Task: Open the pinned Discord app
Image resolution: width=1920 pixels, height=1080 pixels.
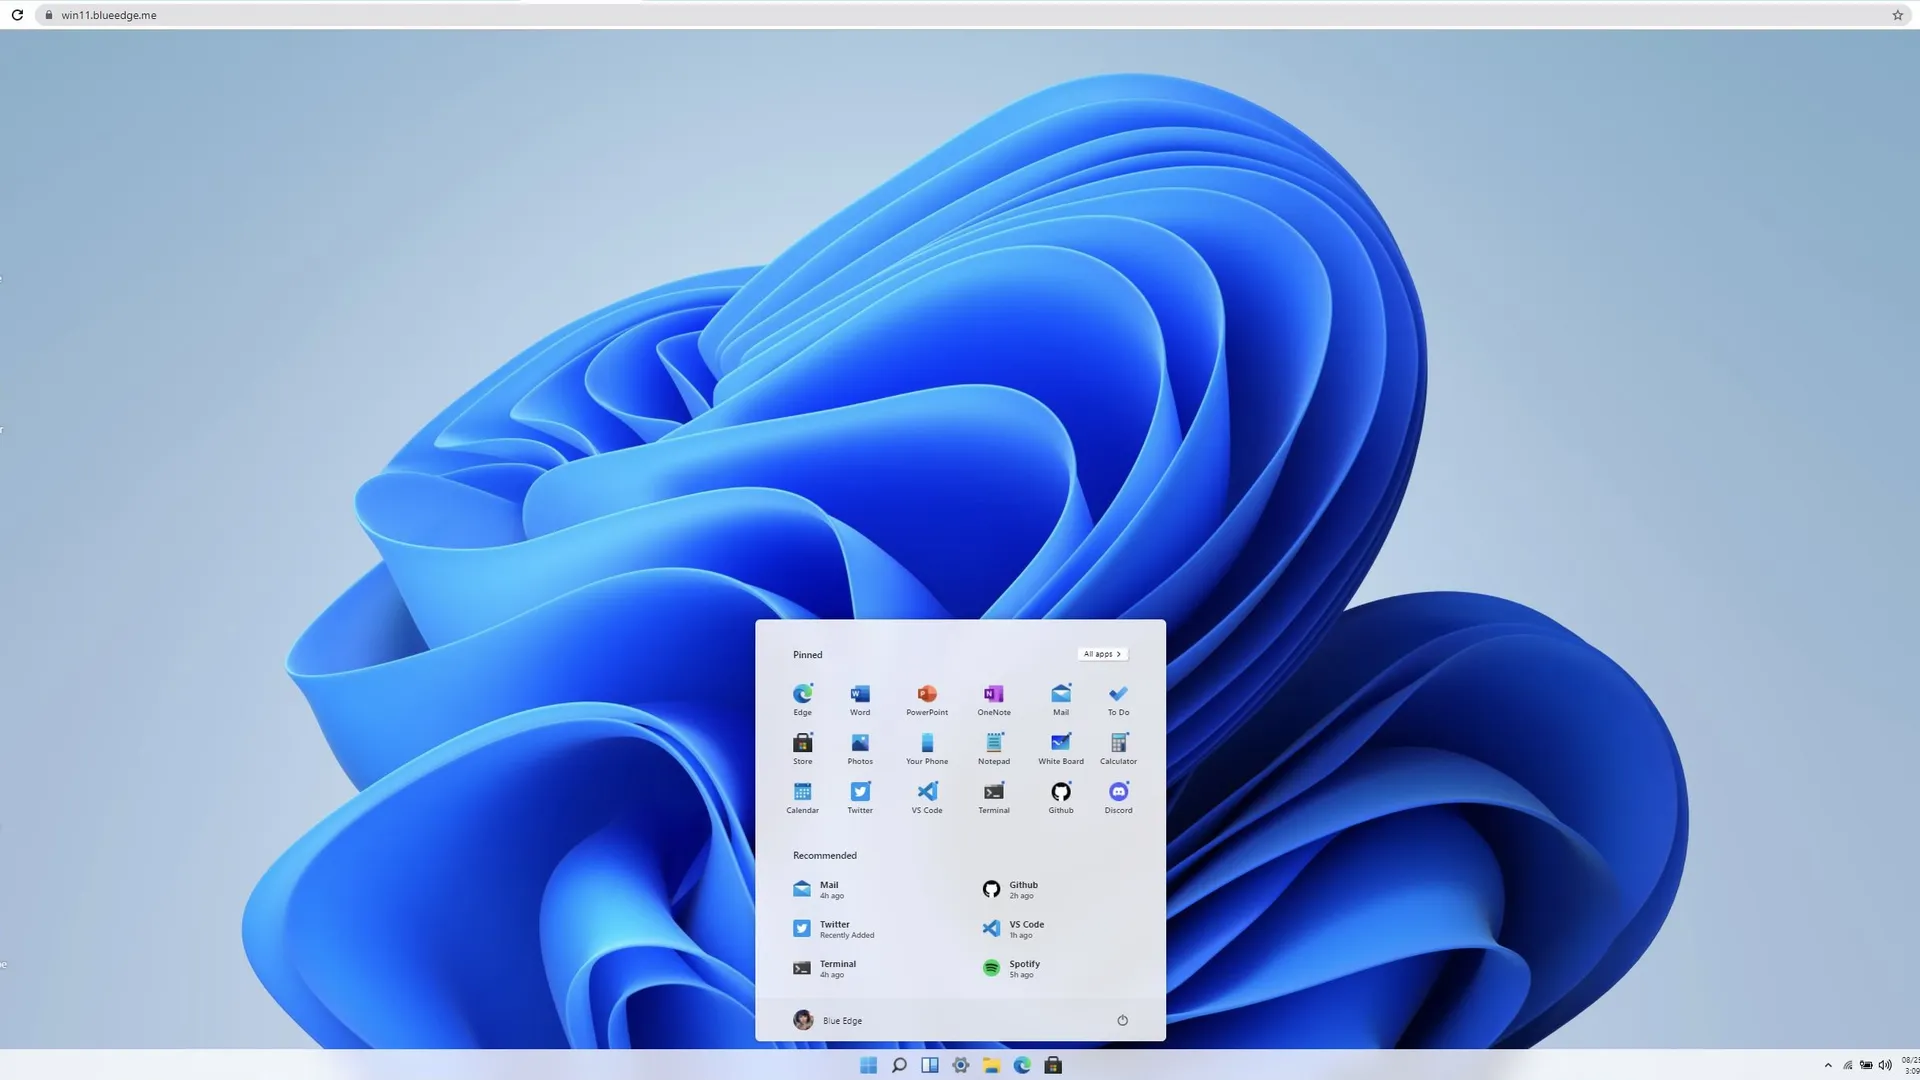Action: (x=1118, y=793)
